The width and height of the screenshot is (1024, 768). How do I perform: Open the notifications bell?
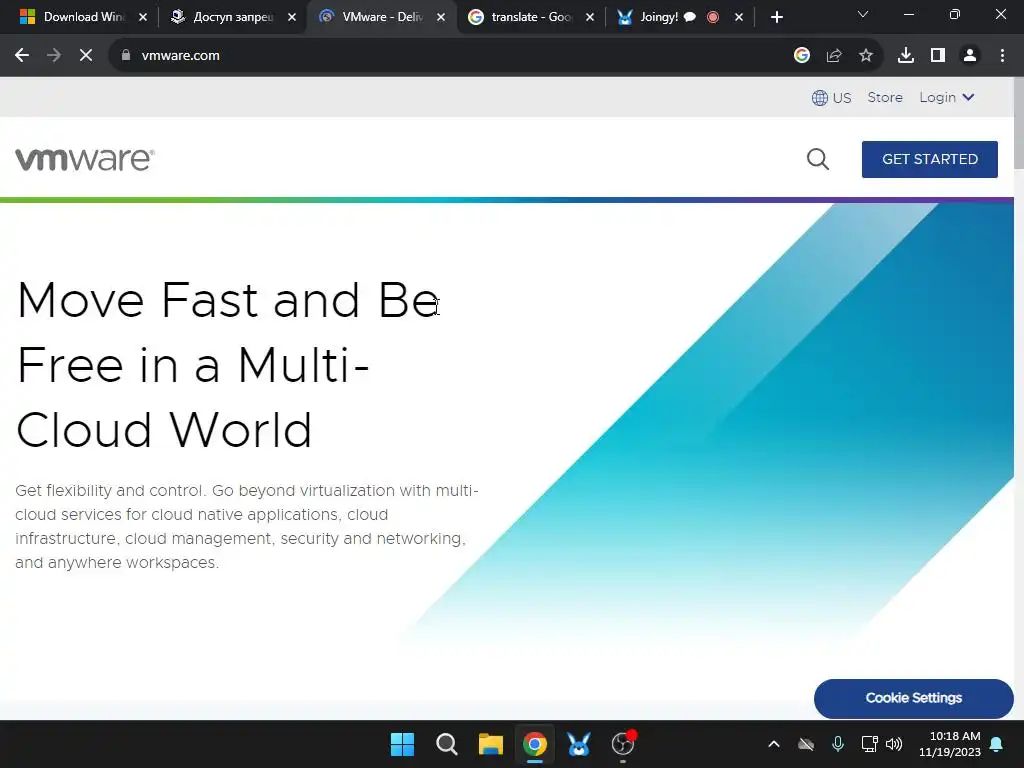click(997, 744)
